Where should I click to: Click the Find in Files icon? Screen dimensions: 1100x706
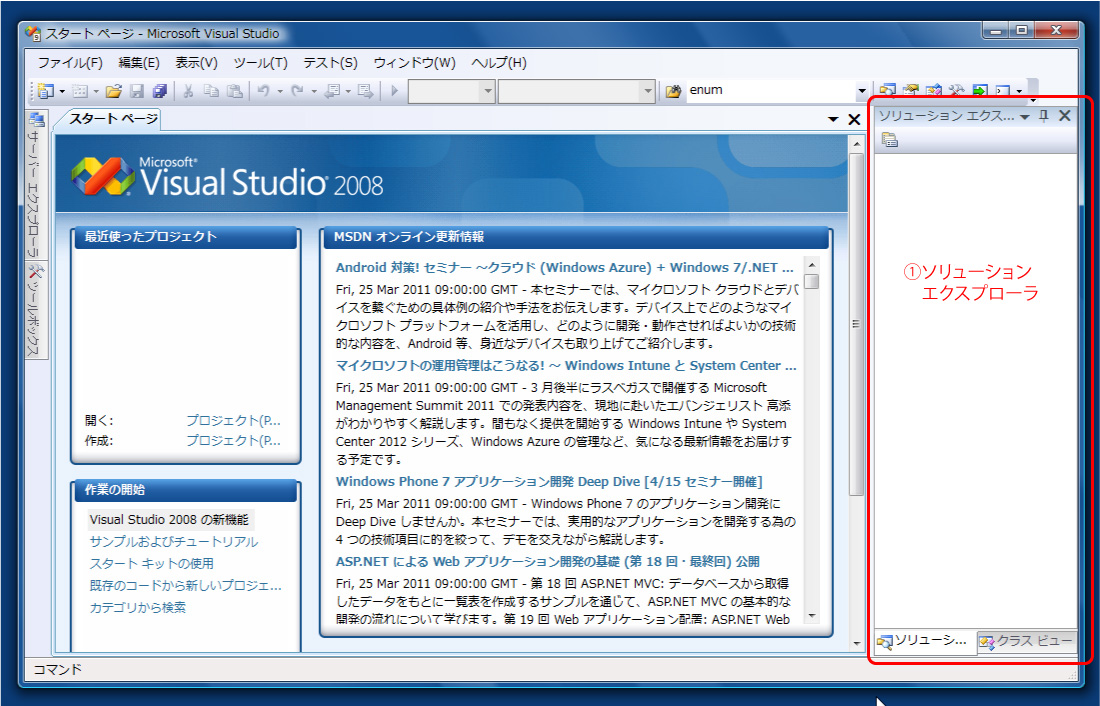pyautogui.click(x=673, y=91)
